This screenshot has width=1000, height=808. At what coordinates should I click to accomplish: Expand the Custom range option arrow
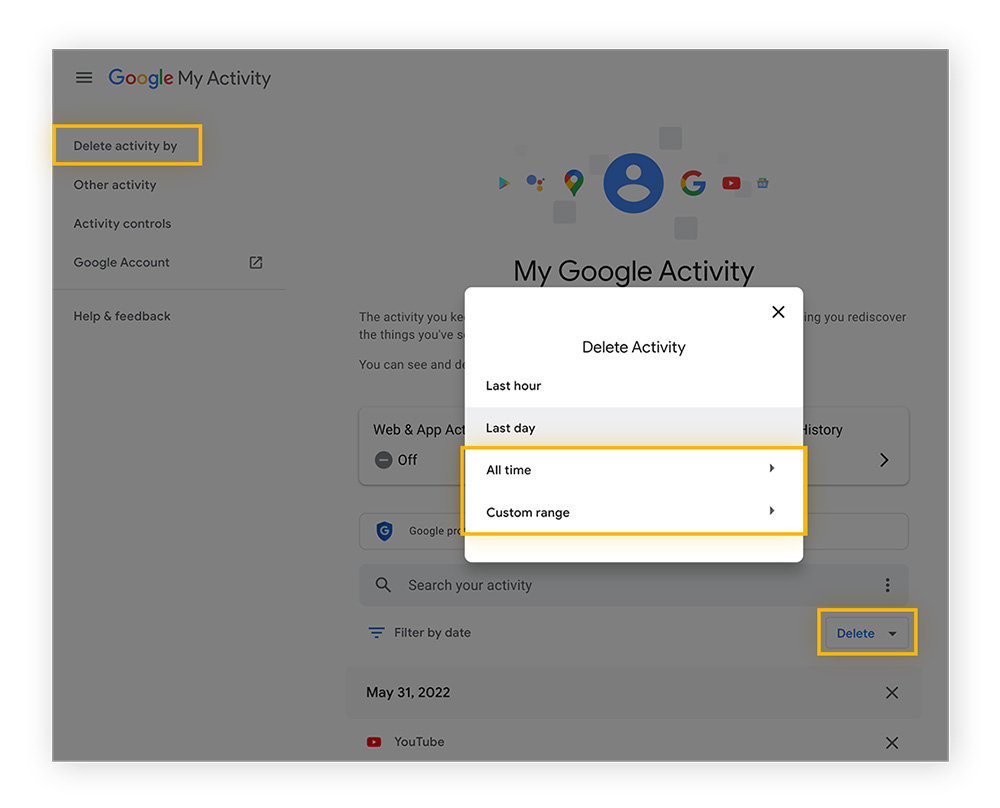point(772,511)
